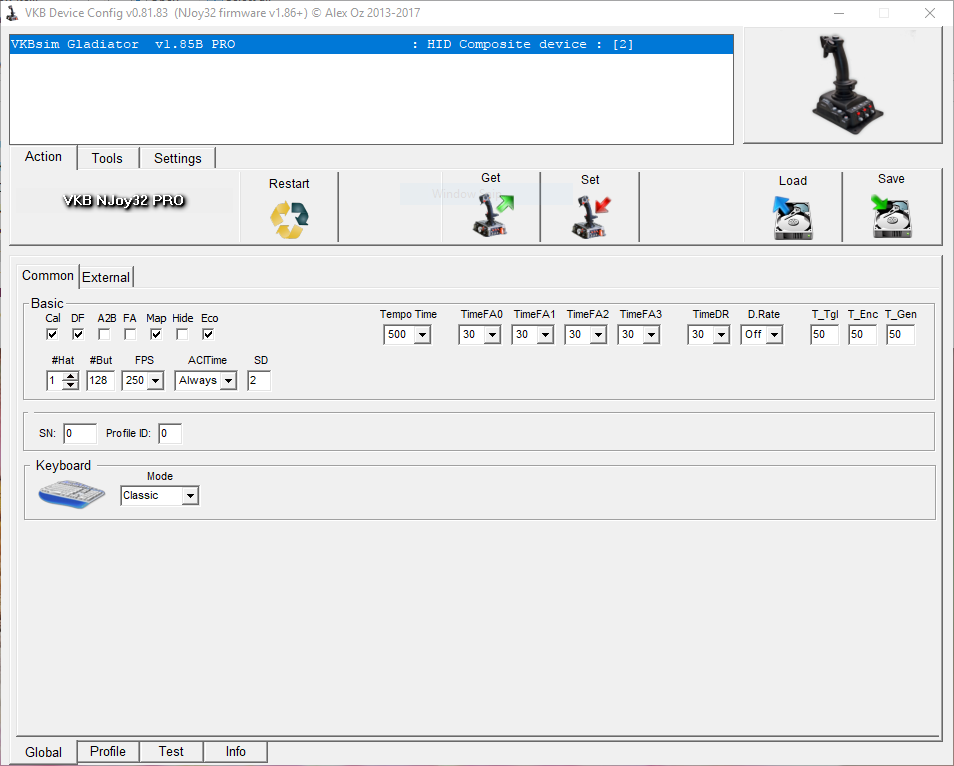Switch to the Action tab
This screenshot has height=766, width=954.
tap(43, 157)
